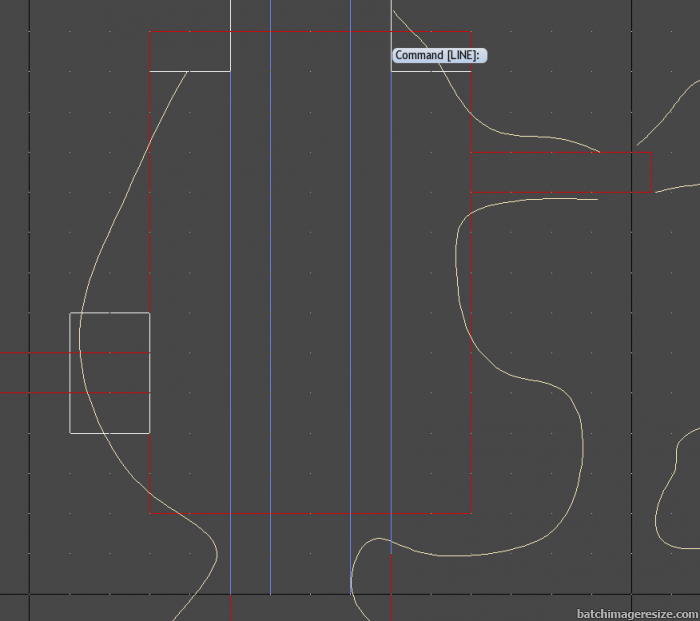Select upper red horizontal line crossing left rectangle
The image size is (700, 621).
coord(40,353)
